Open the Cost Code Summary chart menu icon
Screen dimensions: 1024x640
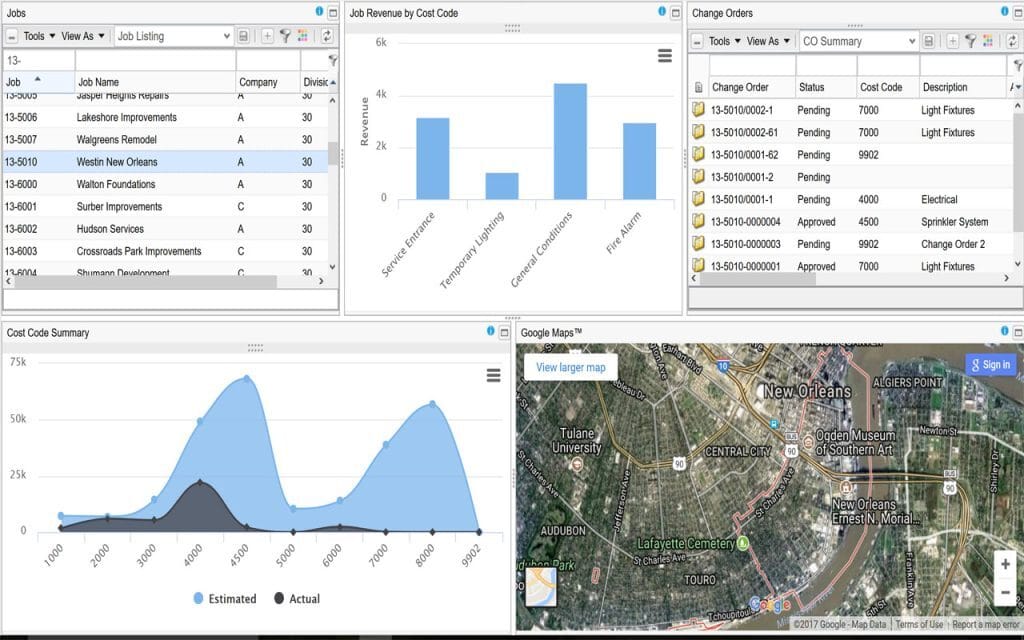(493, 375)
